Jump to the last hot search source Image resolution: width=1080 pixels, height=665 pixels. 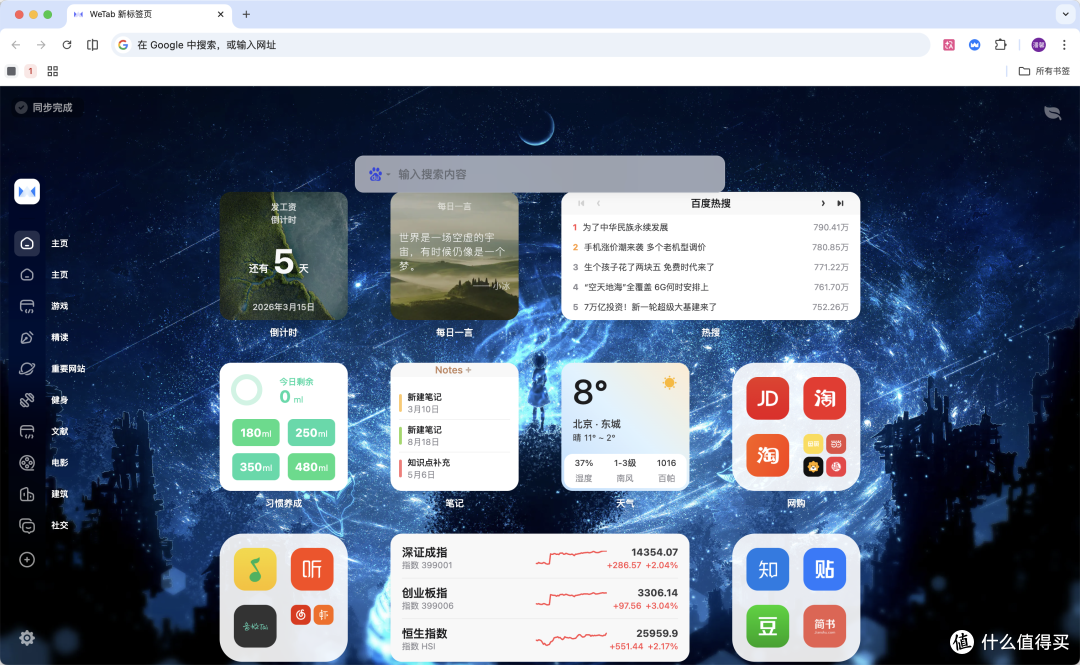click(x=840, y=203)
